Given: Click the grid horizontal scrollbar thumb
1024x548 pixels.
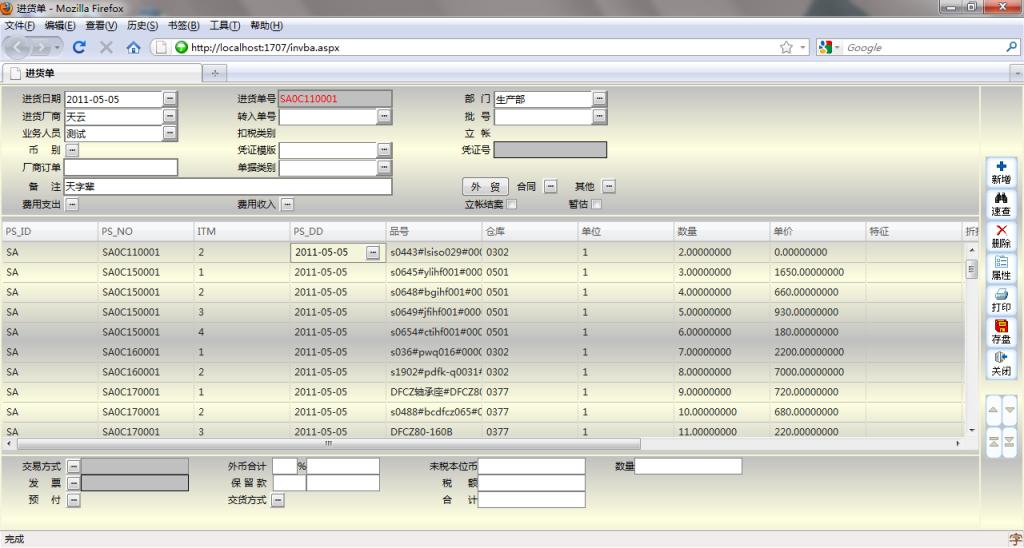Looking at the screenshot, I should (328, 443).
